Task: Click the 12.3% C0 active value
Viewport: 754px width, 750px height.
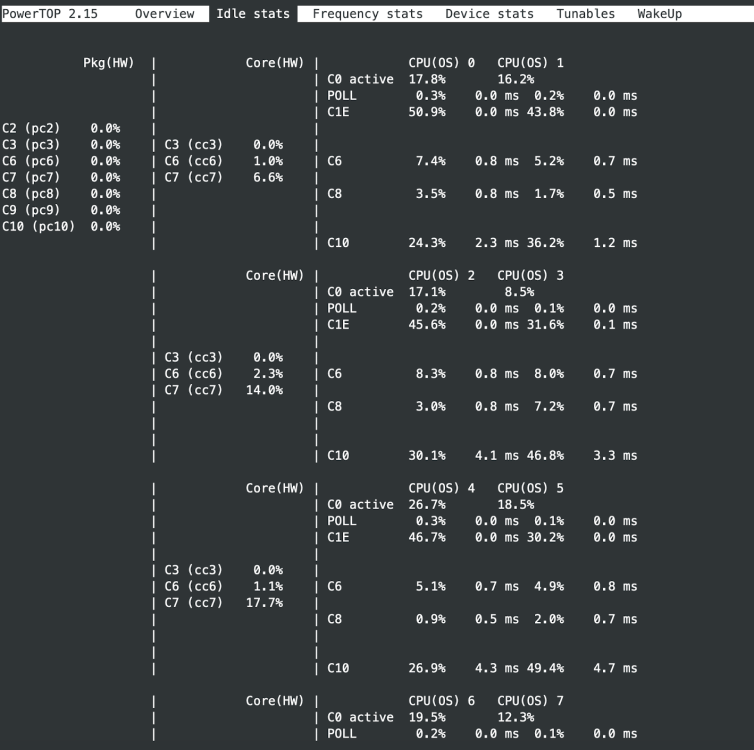Action: 515,717
